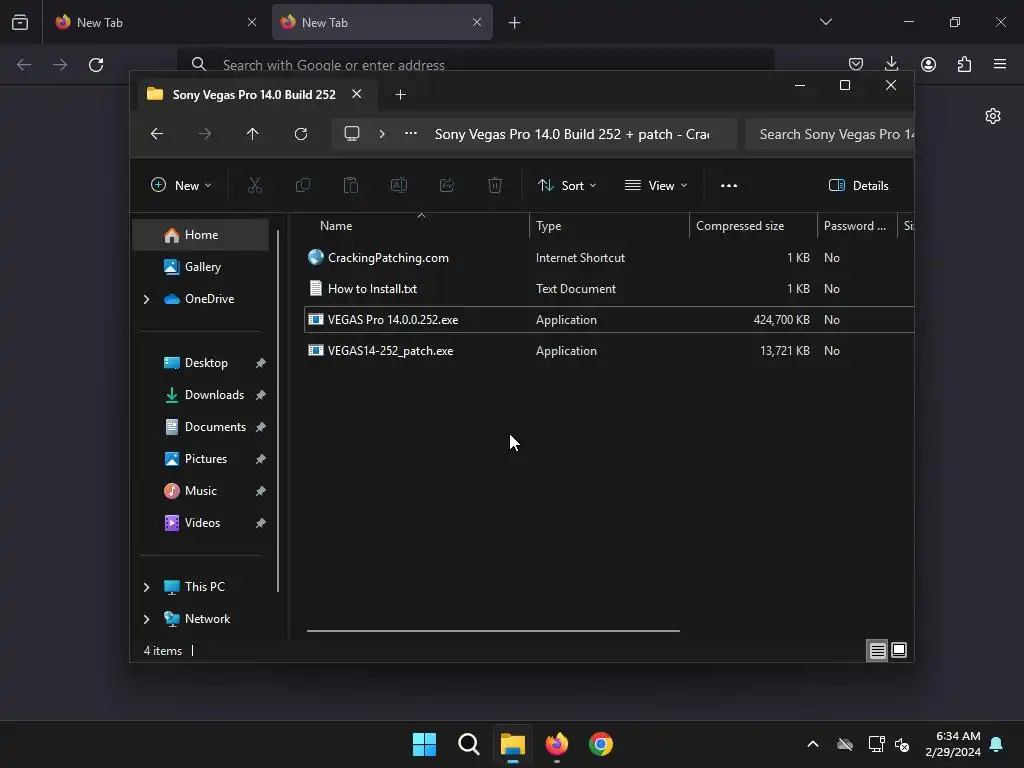Open Firefox extensions puzzle icon
This screenshot has width=1024, height=768.
[964, 64]
